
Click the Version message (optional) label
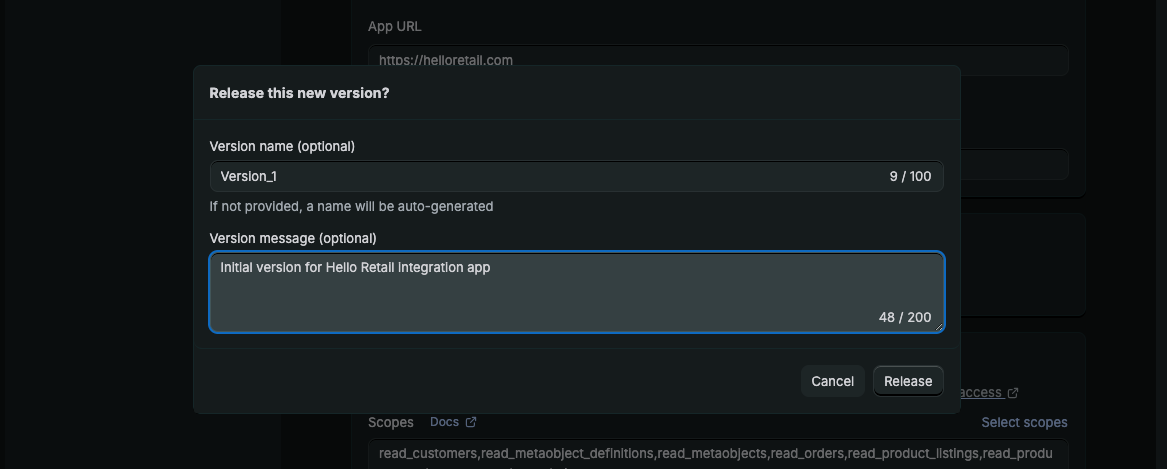tap(293, 238)
